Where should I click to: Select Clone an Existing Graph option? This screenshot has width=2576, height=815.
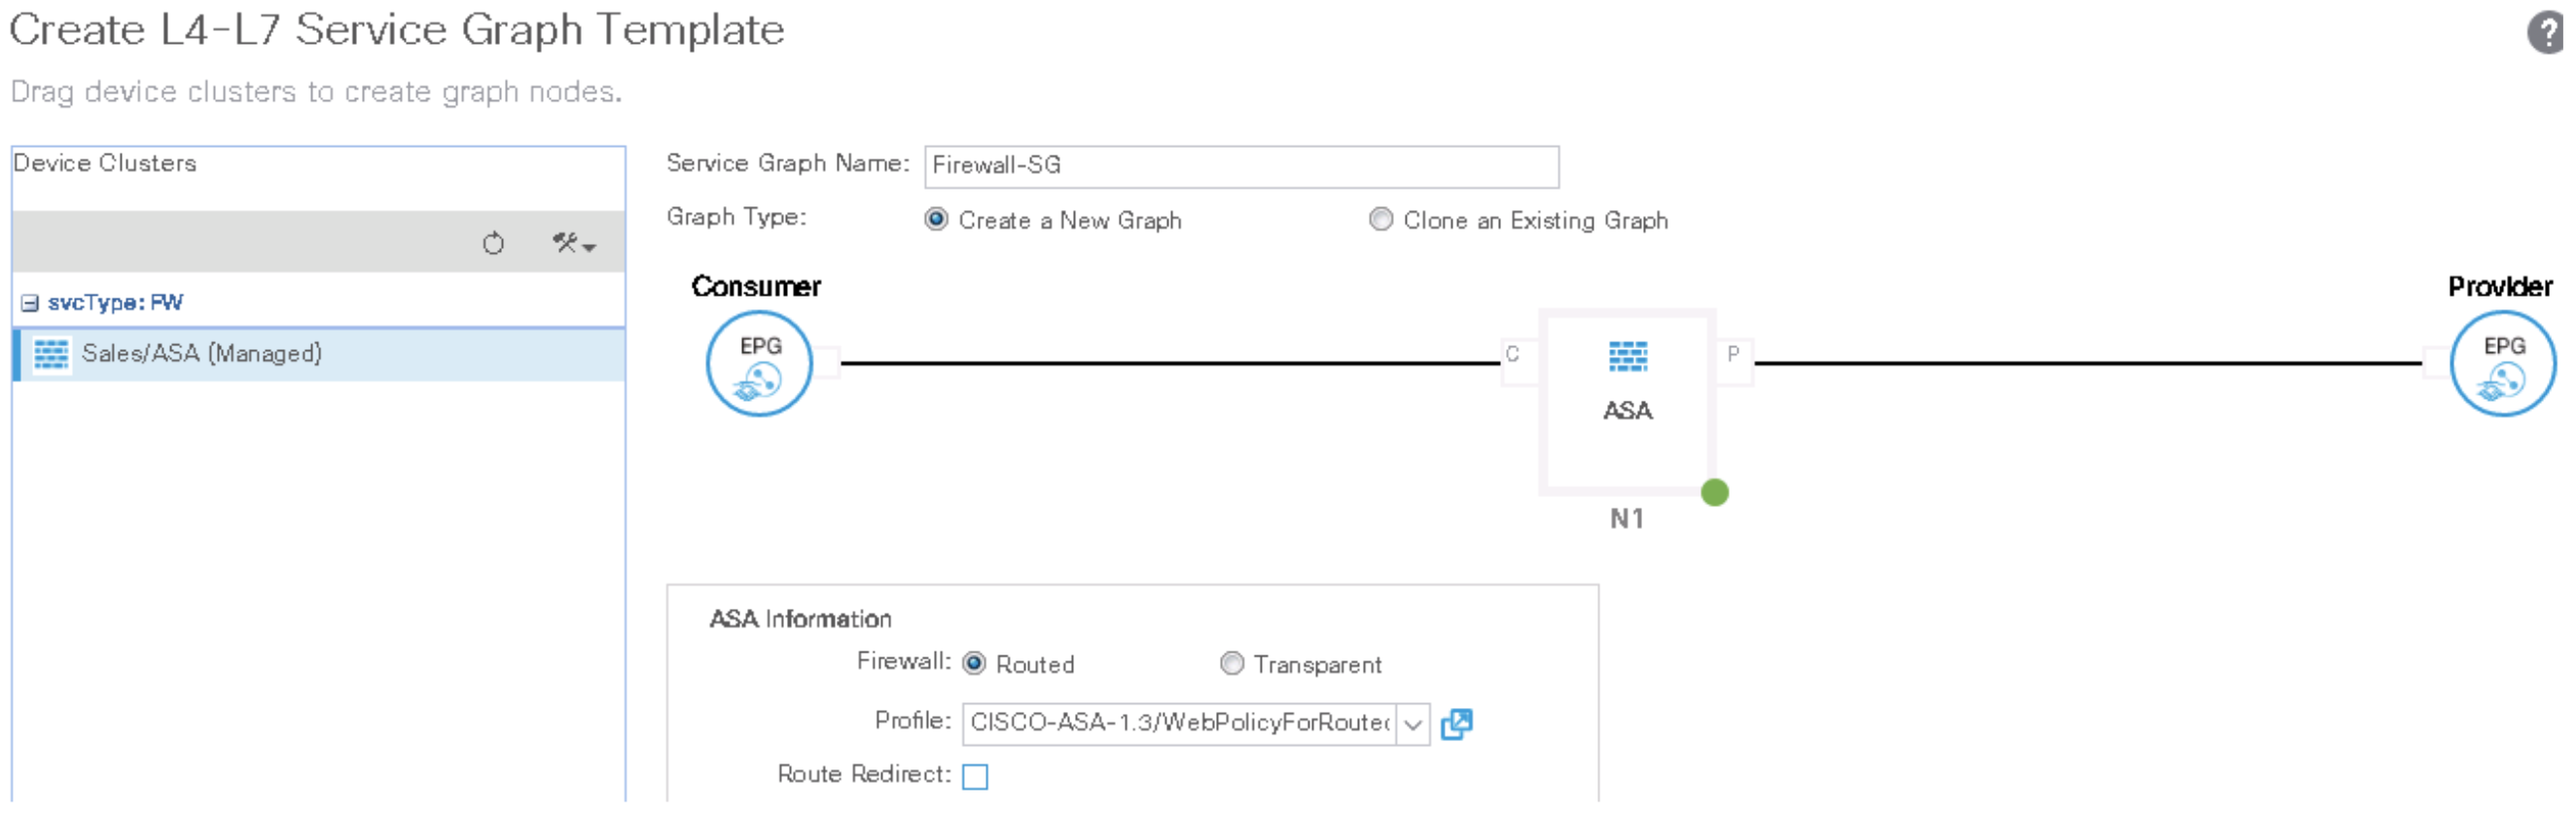(x=1381, y=219)
